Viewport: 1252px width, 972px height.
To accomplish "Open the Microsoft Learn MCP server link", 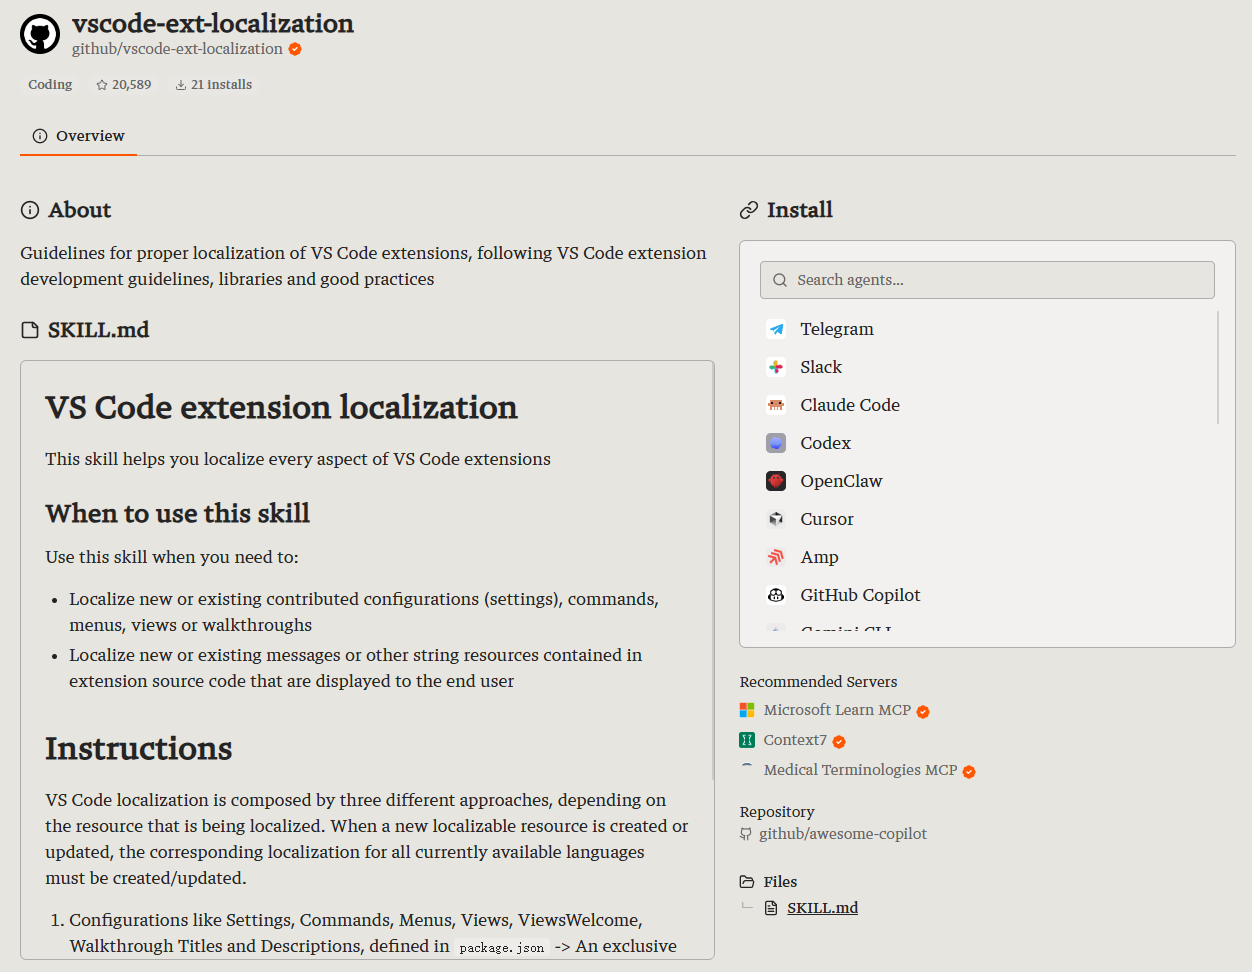I will pos(837,710).
